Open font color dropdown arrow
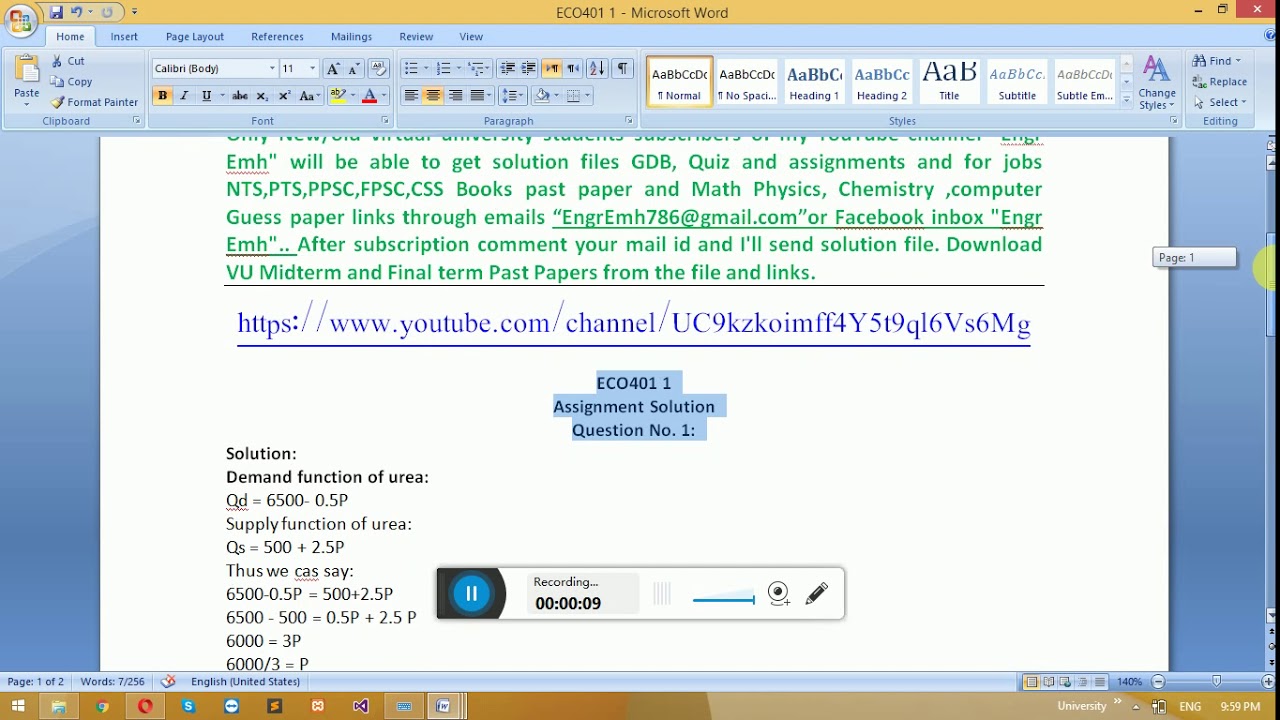The width and height of the screenshot is (1280, 720). [384, 96]
